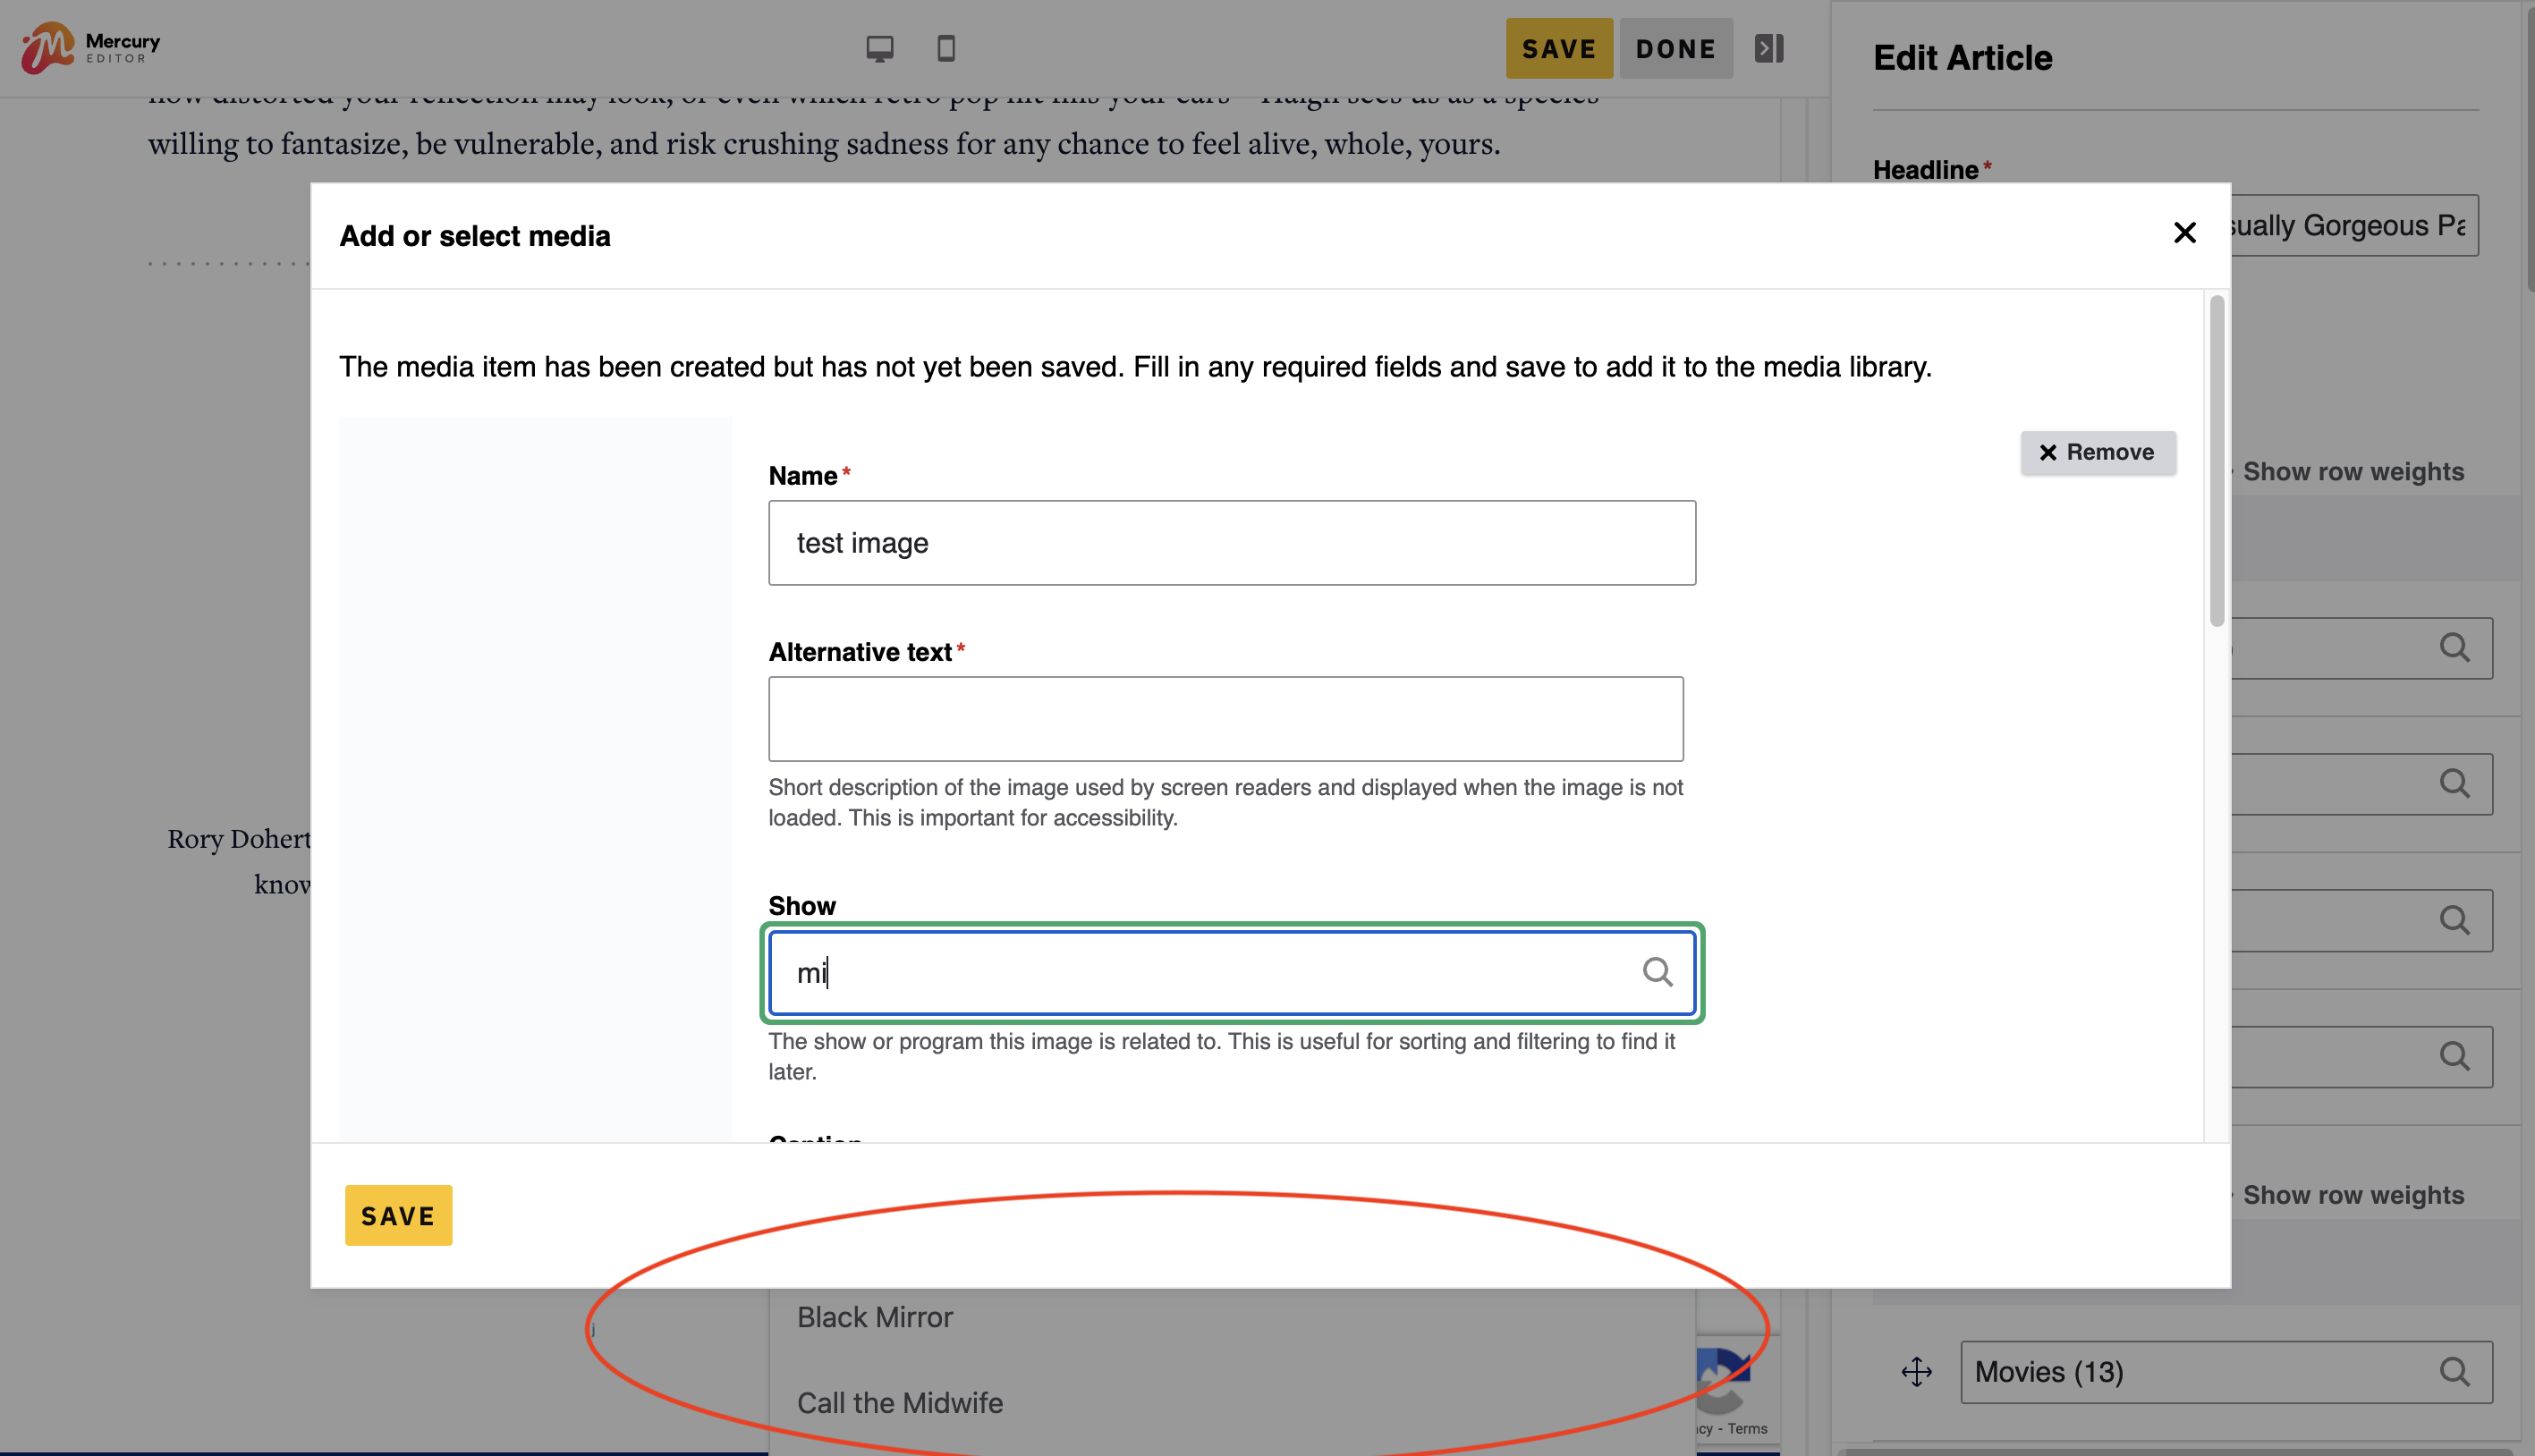Click the search icon inside the Show field
This screenshot has width=2535, height=1456.
pos(1658,971)
